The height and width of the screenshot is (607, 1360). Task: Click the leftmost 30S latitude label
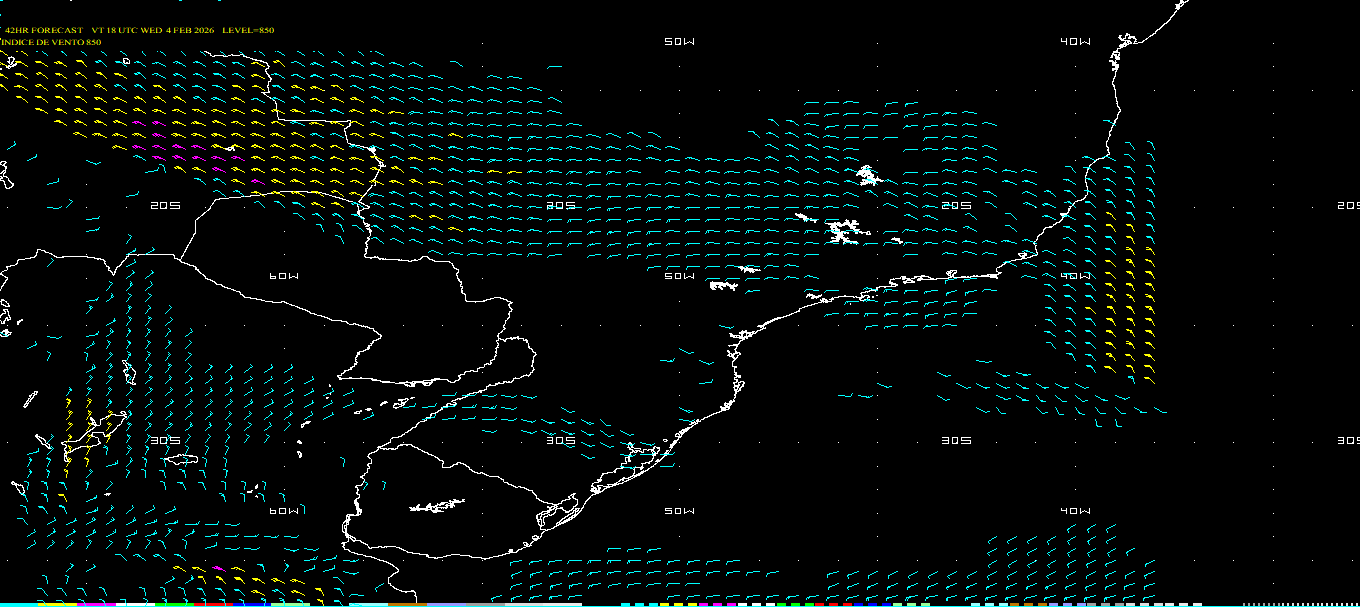click(x=165, y=440)
